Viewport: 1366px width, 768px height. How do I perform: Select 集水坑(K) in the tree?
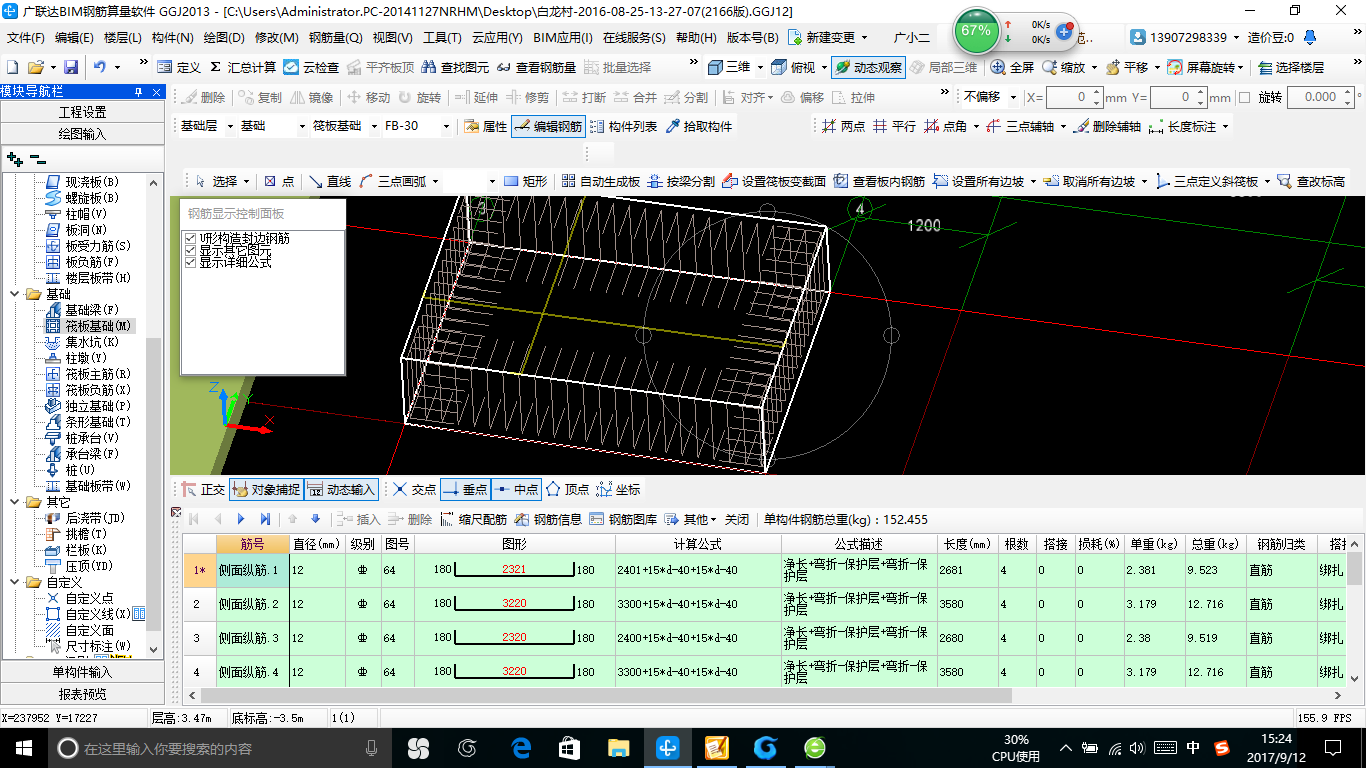click(x=91, y=342)
